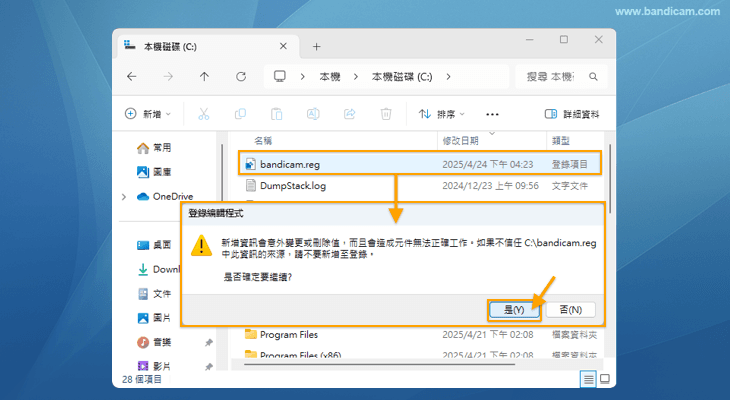Click the 本機磁碟 (C:) breadcrumb

[402, 76]
